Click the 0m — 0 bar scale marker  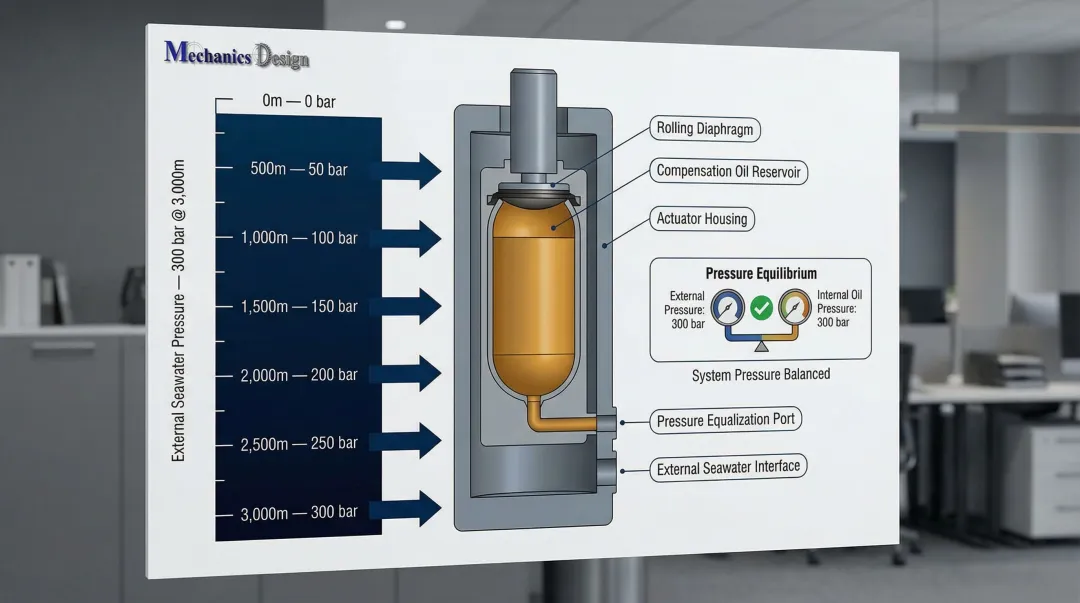click(297, 101)
